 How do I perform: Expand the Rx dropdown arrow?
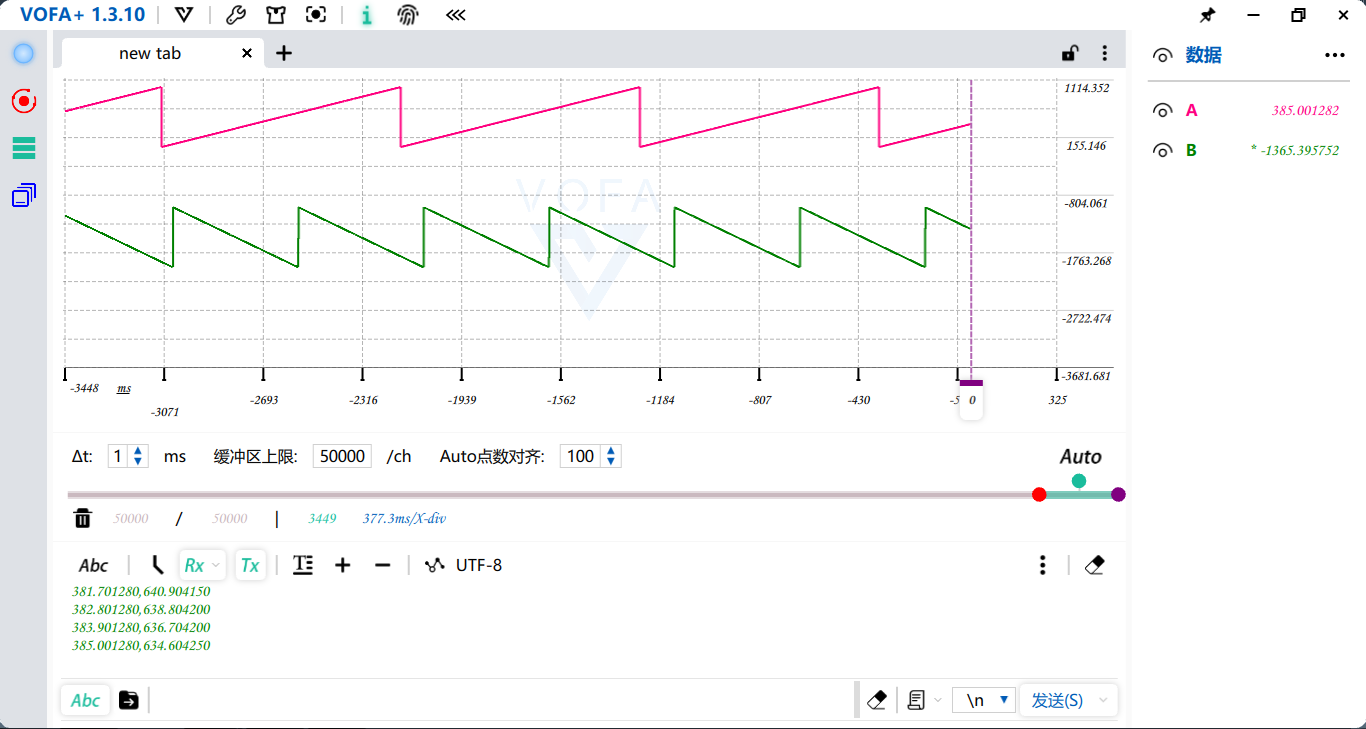pyautogui.click(x=216, y=565)
